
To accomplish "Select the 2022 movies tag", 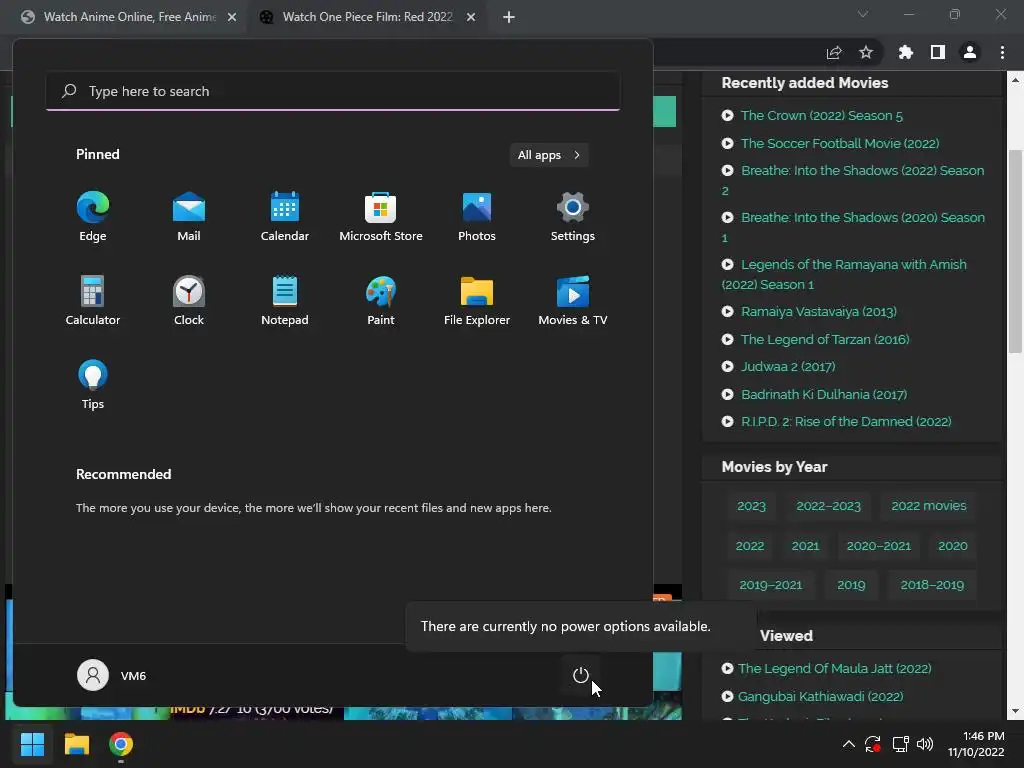I will point(929,506).
